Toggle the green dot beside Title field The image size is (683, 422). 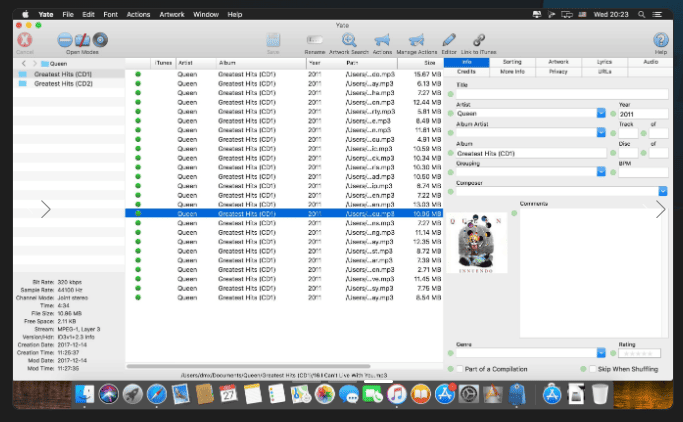[x=450, y=94]
